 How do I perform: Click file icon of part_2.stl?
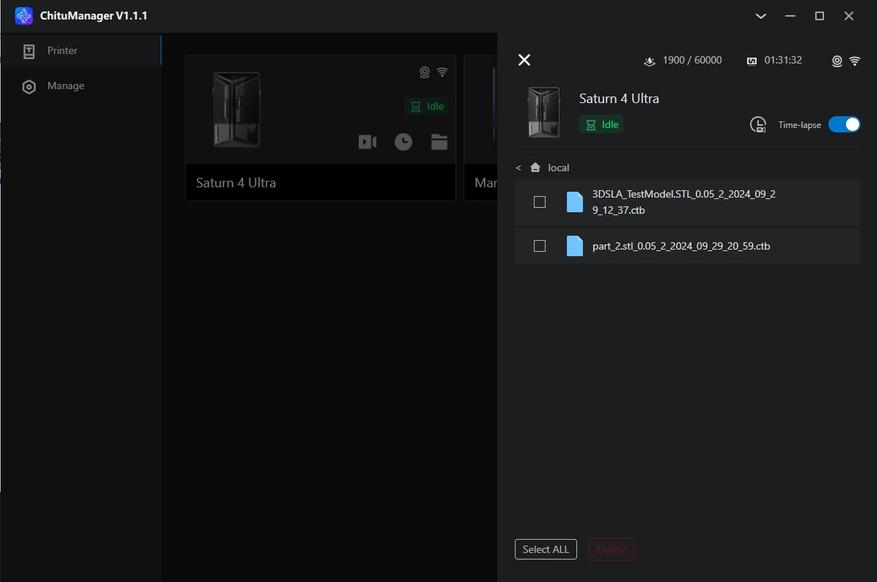[574, 246]
